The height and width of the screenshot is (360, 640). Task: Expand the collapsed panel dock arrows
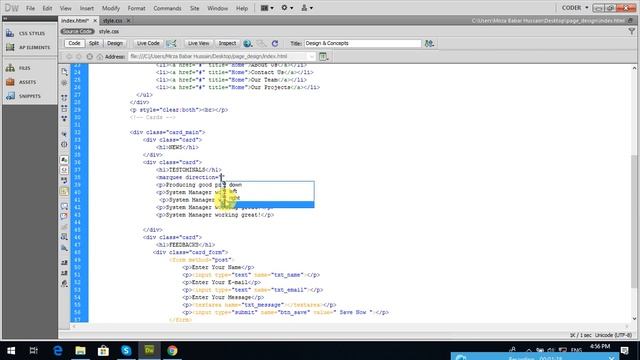click(x=5, y=19)
